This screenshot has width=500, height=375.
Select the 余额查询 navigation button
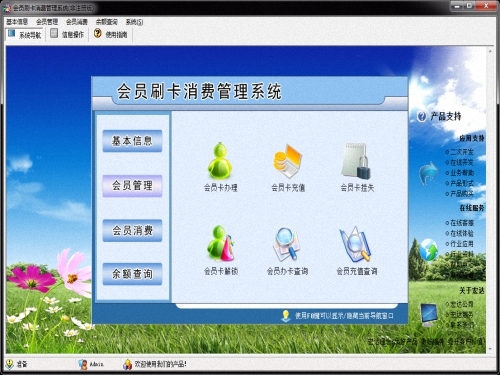(x=132, y=274)
